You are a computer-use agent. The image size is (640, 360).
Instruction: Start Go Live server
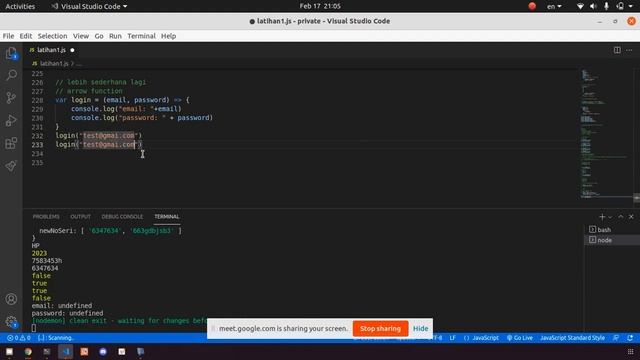(x=520, y=338)
